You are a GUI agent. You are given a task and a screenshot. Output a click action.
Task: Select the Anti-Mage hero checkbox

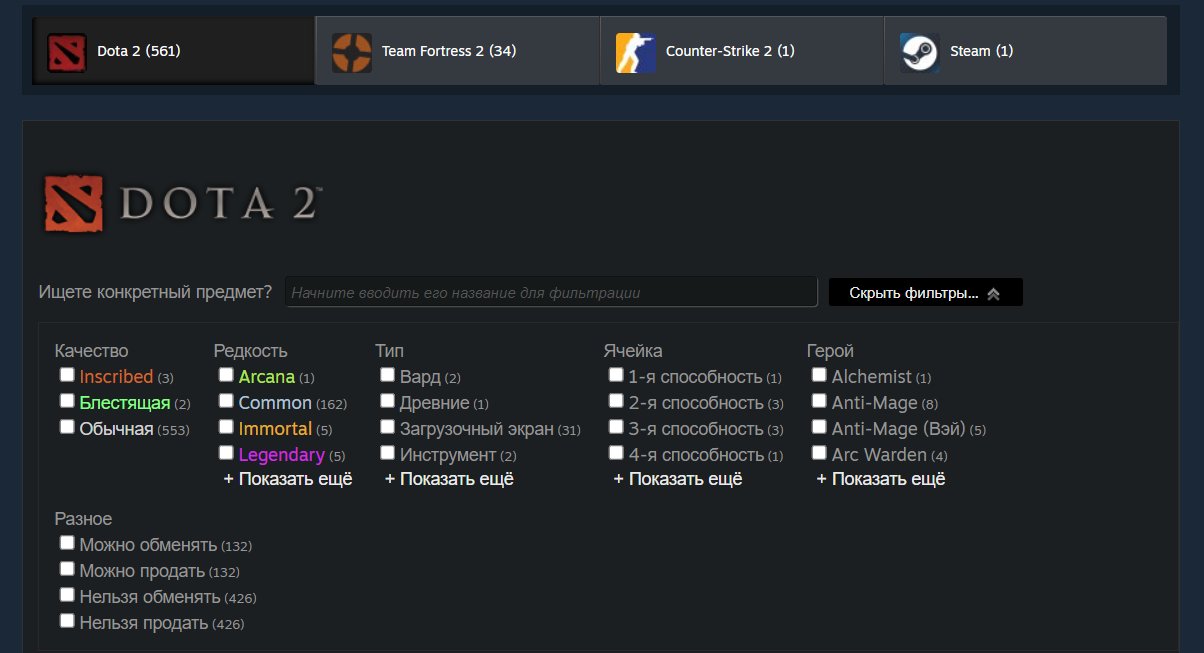[819, 401]
